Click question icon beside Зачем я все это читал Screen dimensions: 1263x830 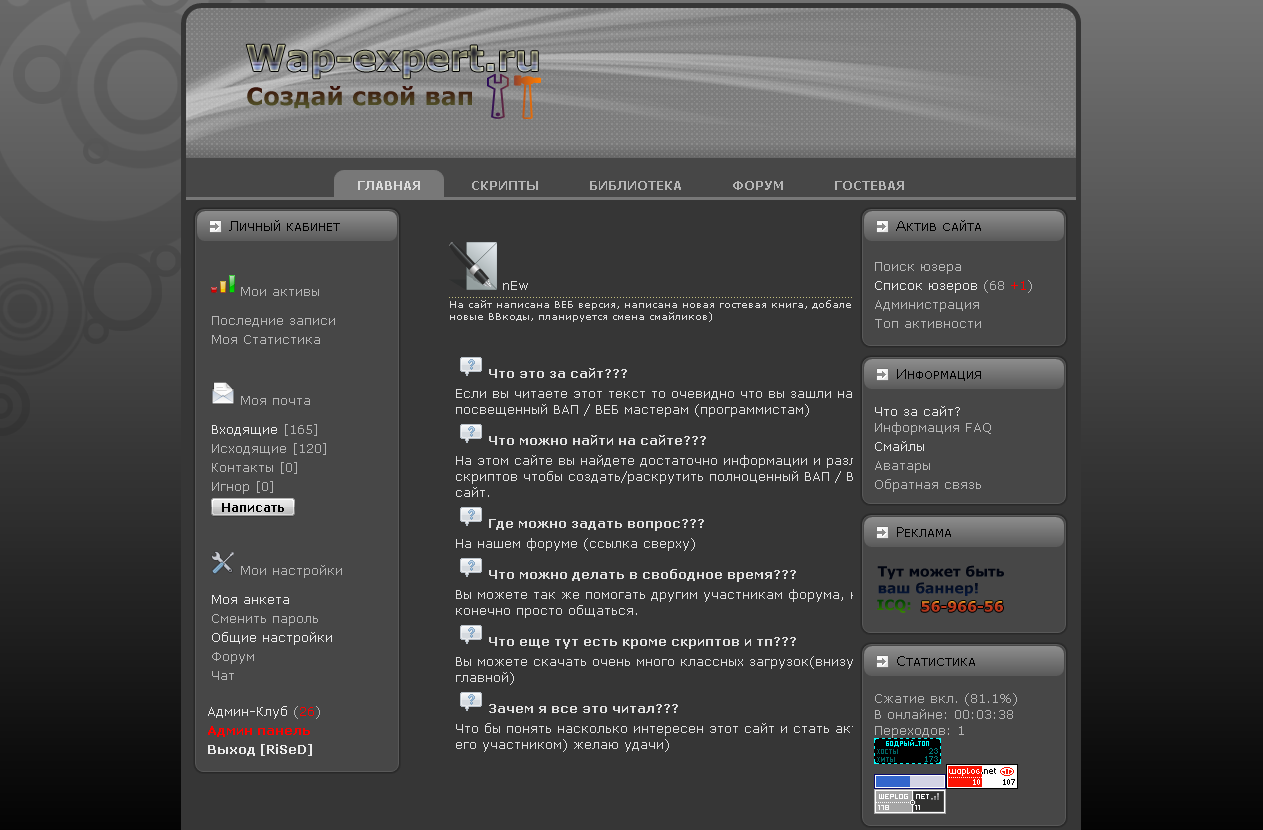point(471,702)
